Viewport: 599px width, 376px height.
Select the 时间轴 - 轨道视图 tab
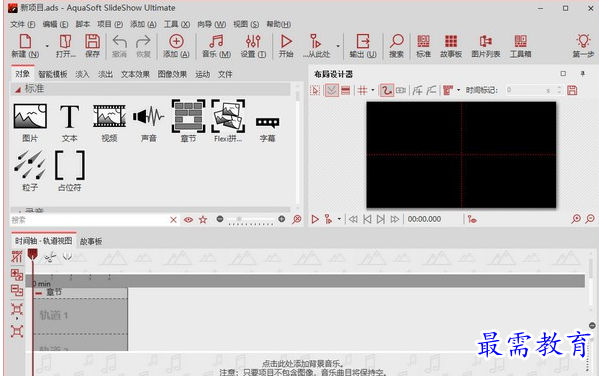44,241
